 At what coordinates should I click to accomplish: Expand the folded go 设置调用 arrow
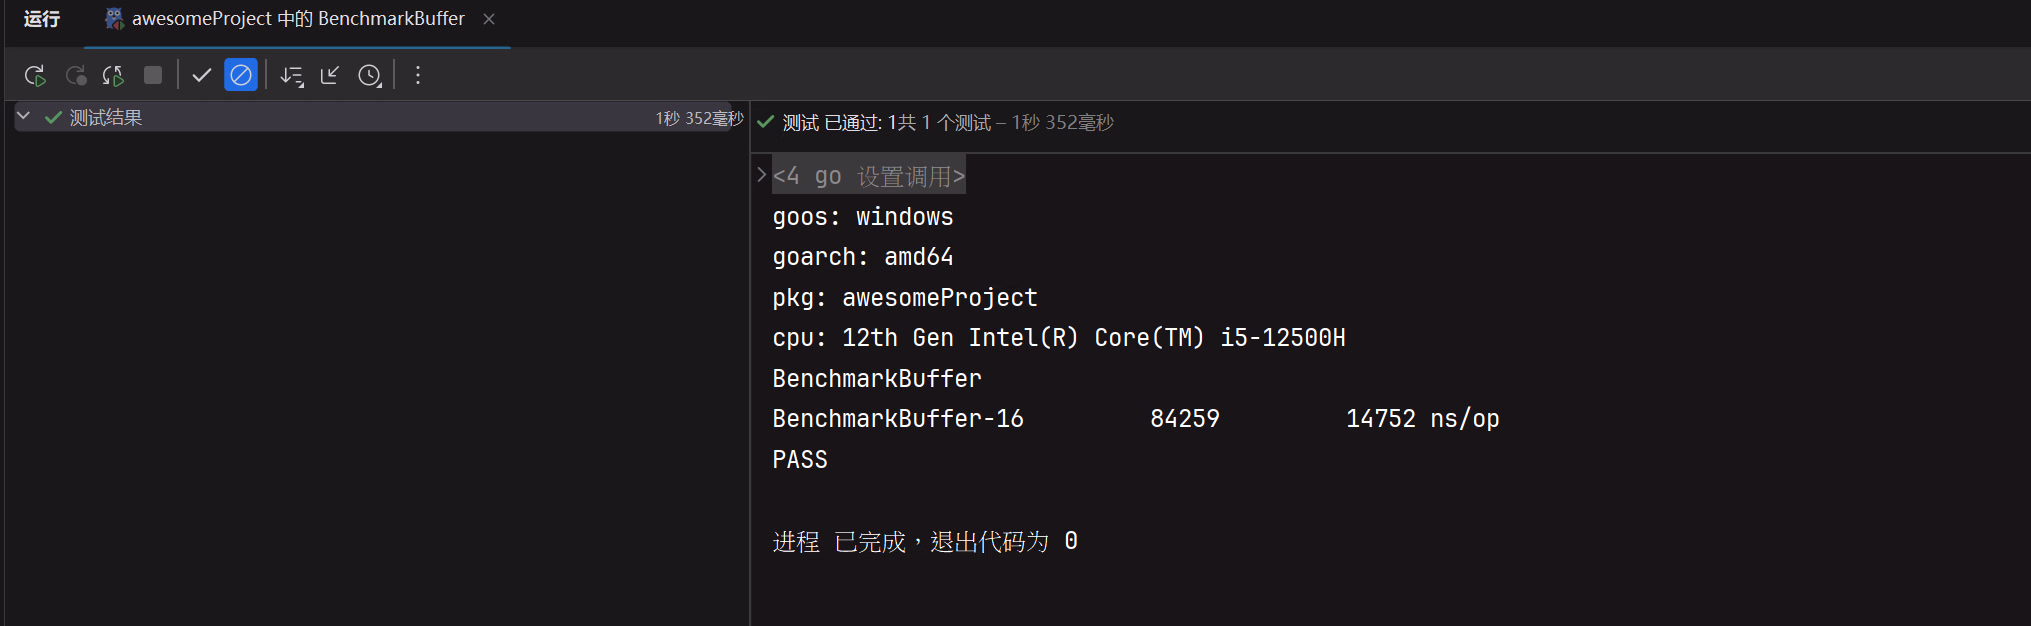click(761, 175)
